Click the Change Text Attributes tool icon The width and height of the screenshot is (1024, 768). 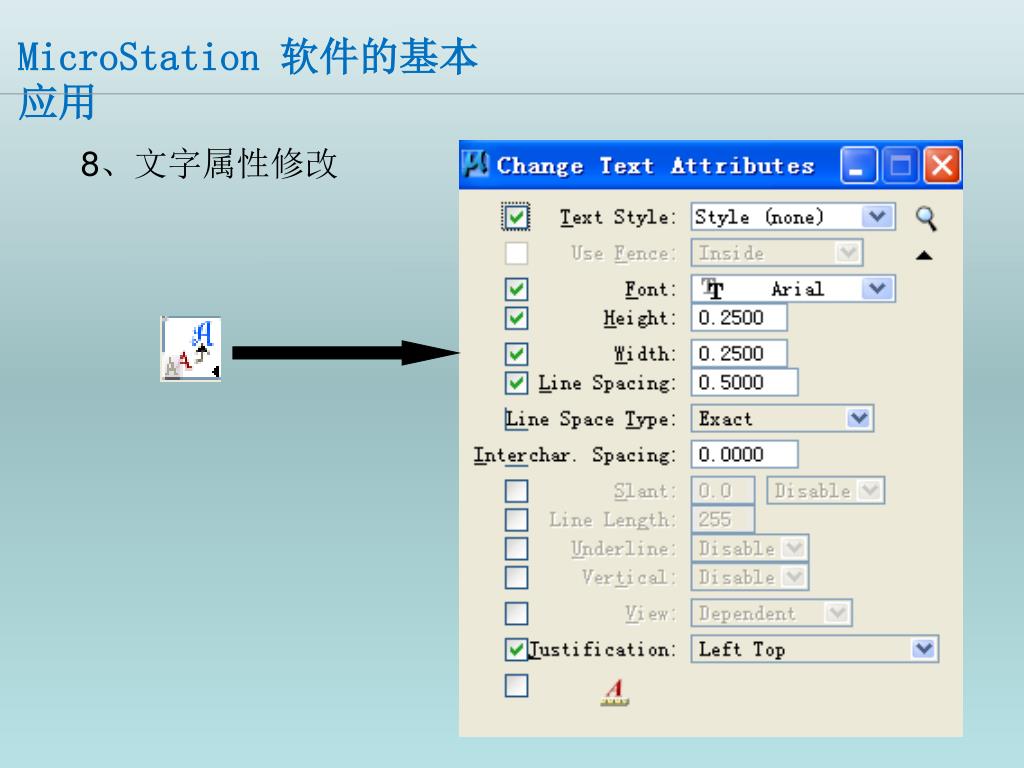(x=191, y=349)
